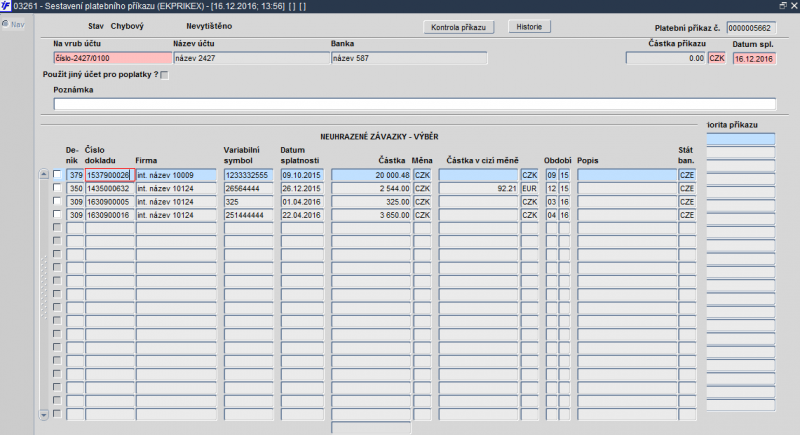Click the Datum spl. field 16.12.2016

click(754, 59)
